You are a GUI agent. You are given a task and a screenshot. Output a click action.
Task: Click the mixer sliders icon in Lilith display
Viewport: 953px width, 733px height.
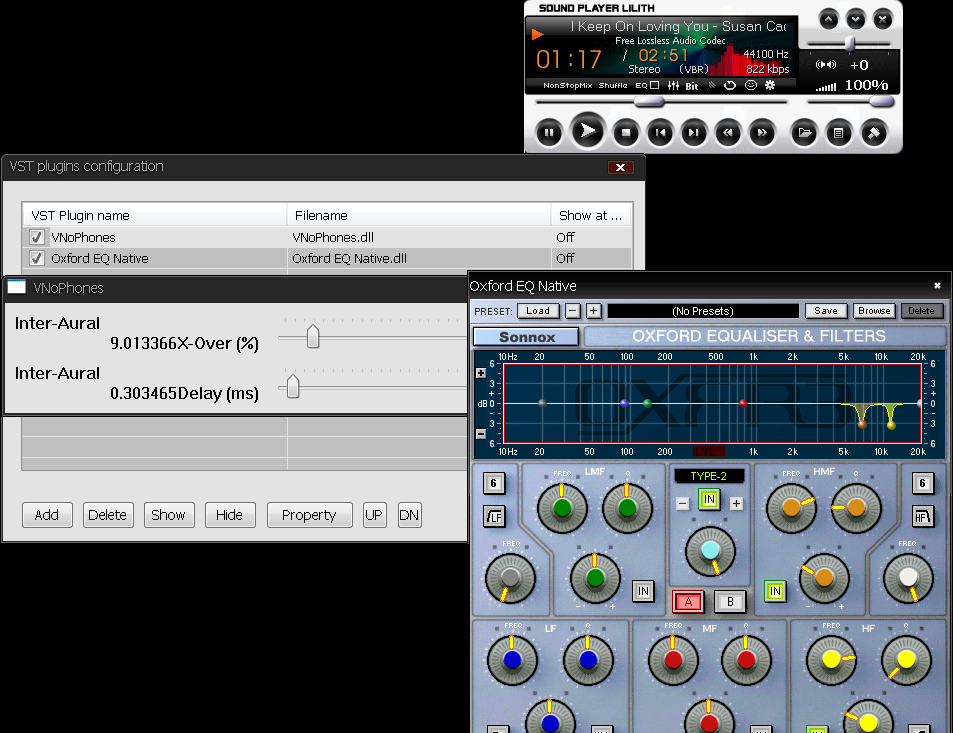(x=673, y=86)
